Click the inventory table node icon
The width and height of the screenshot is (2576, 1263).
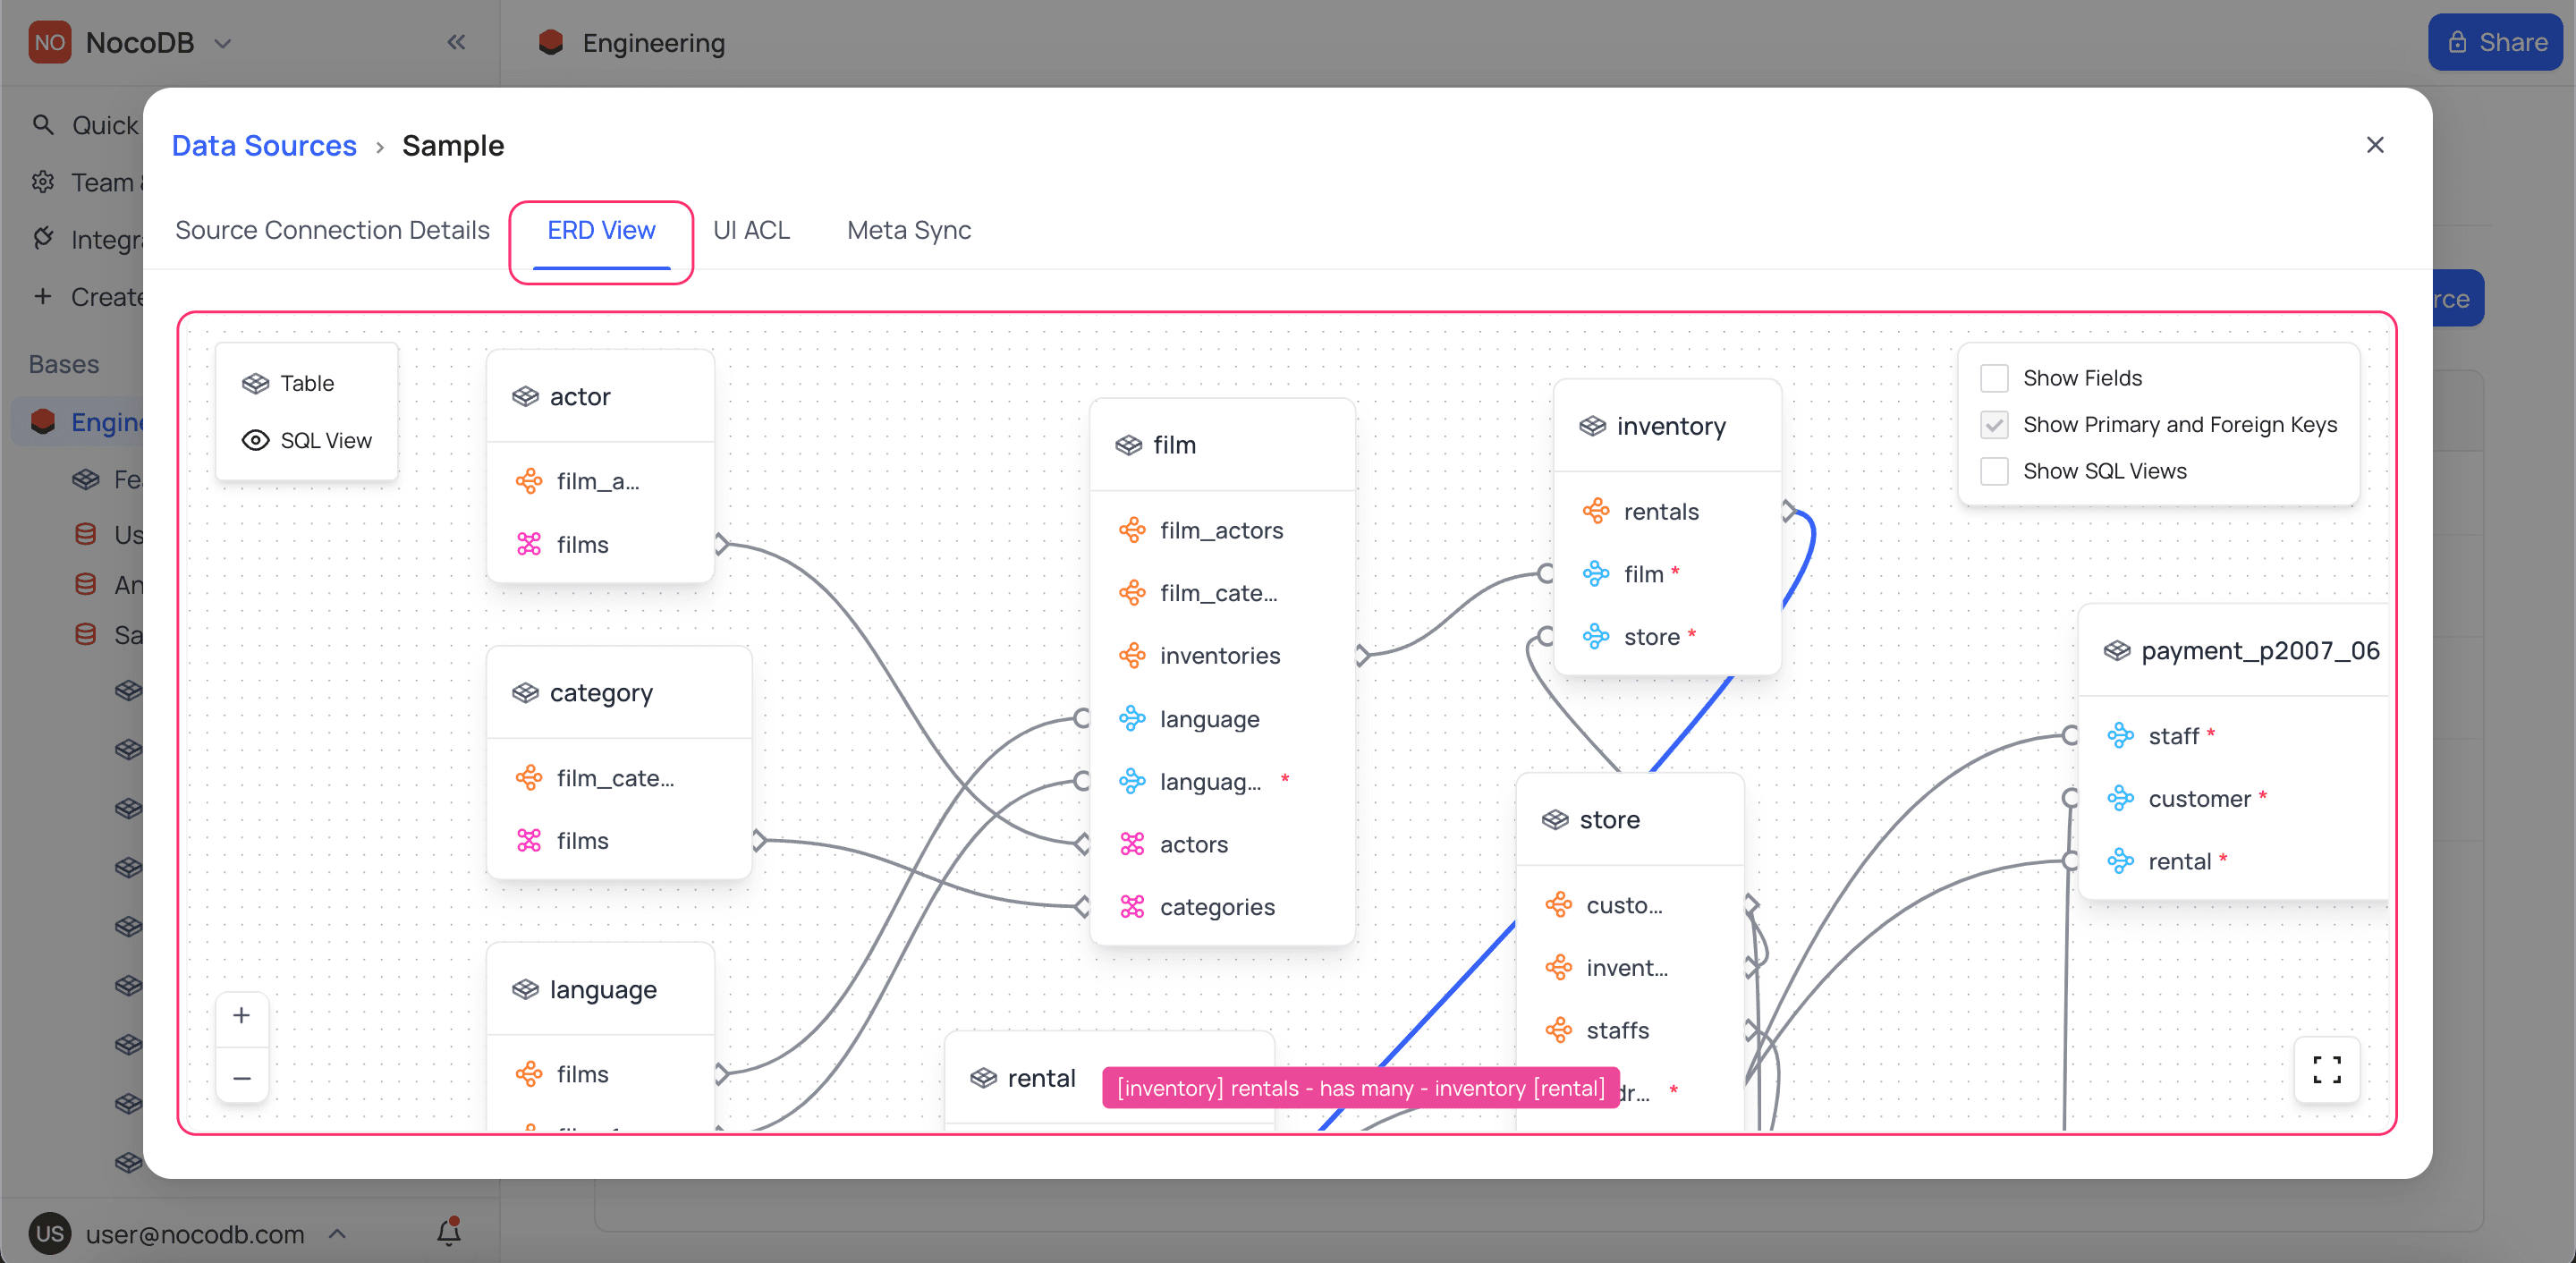point(1592,427)
